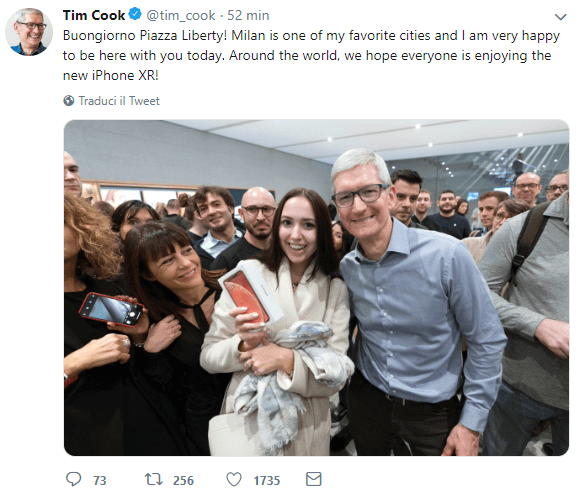Open the @tim_cook handle link

pos(181,16)
